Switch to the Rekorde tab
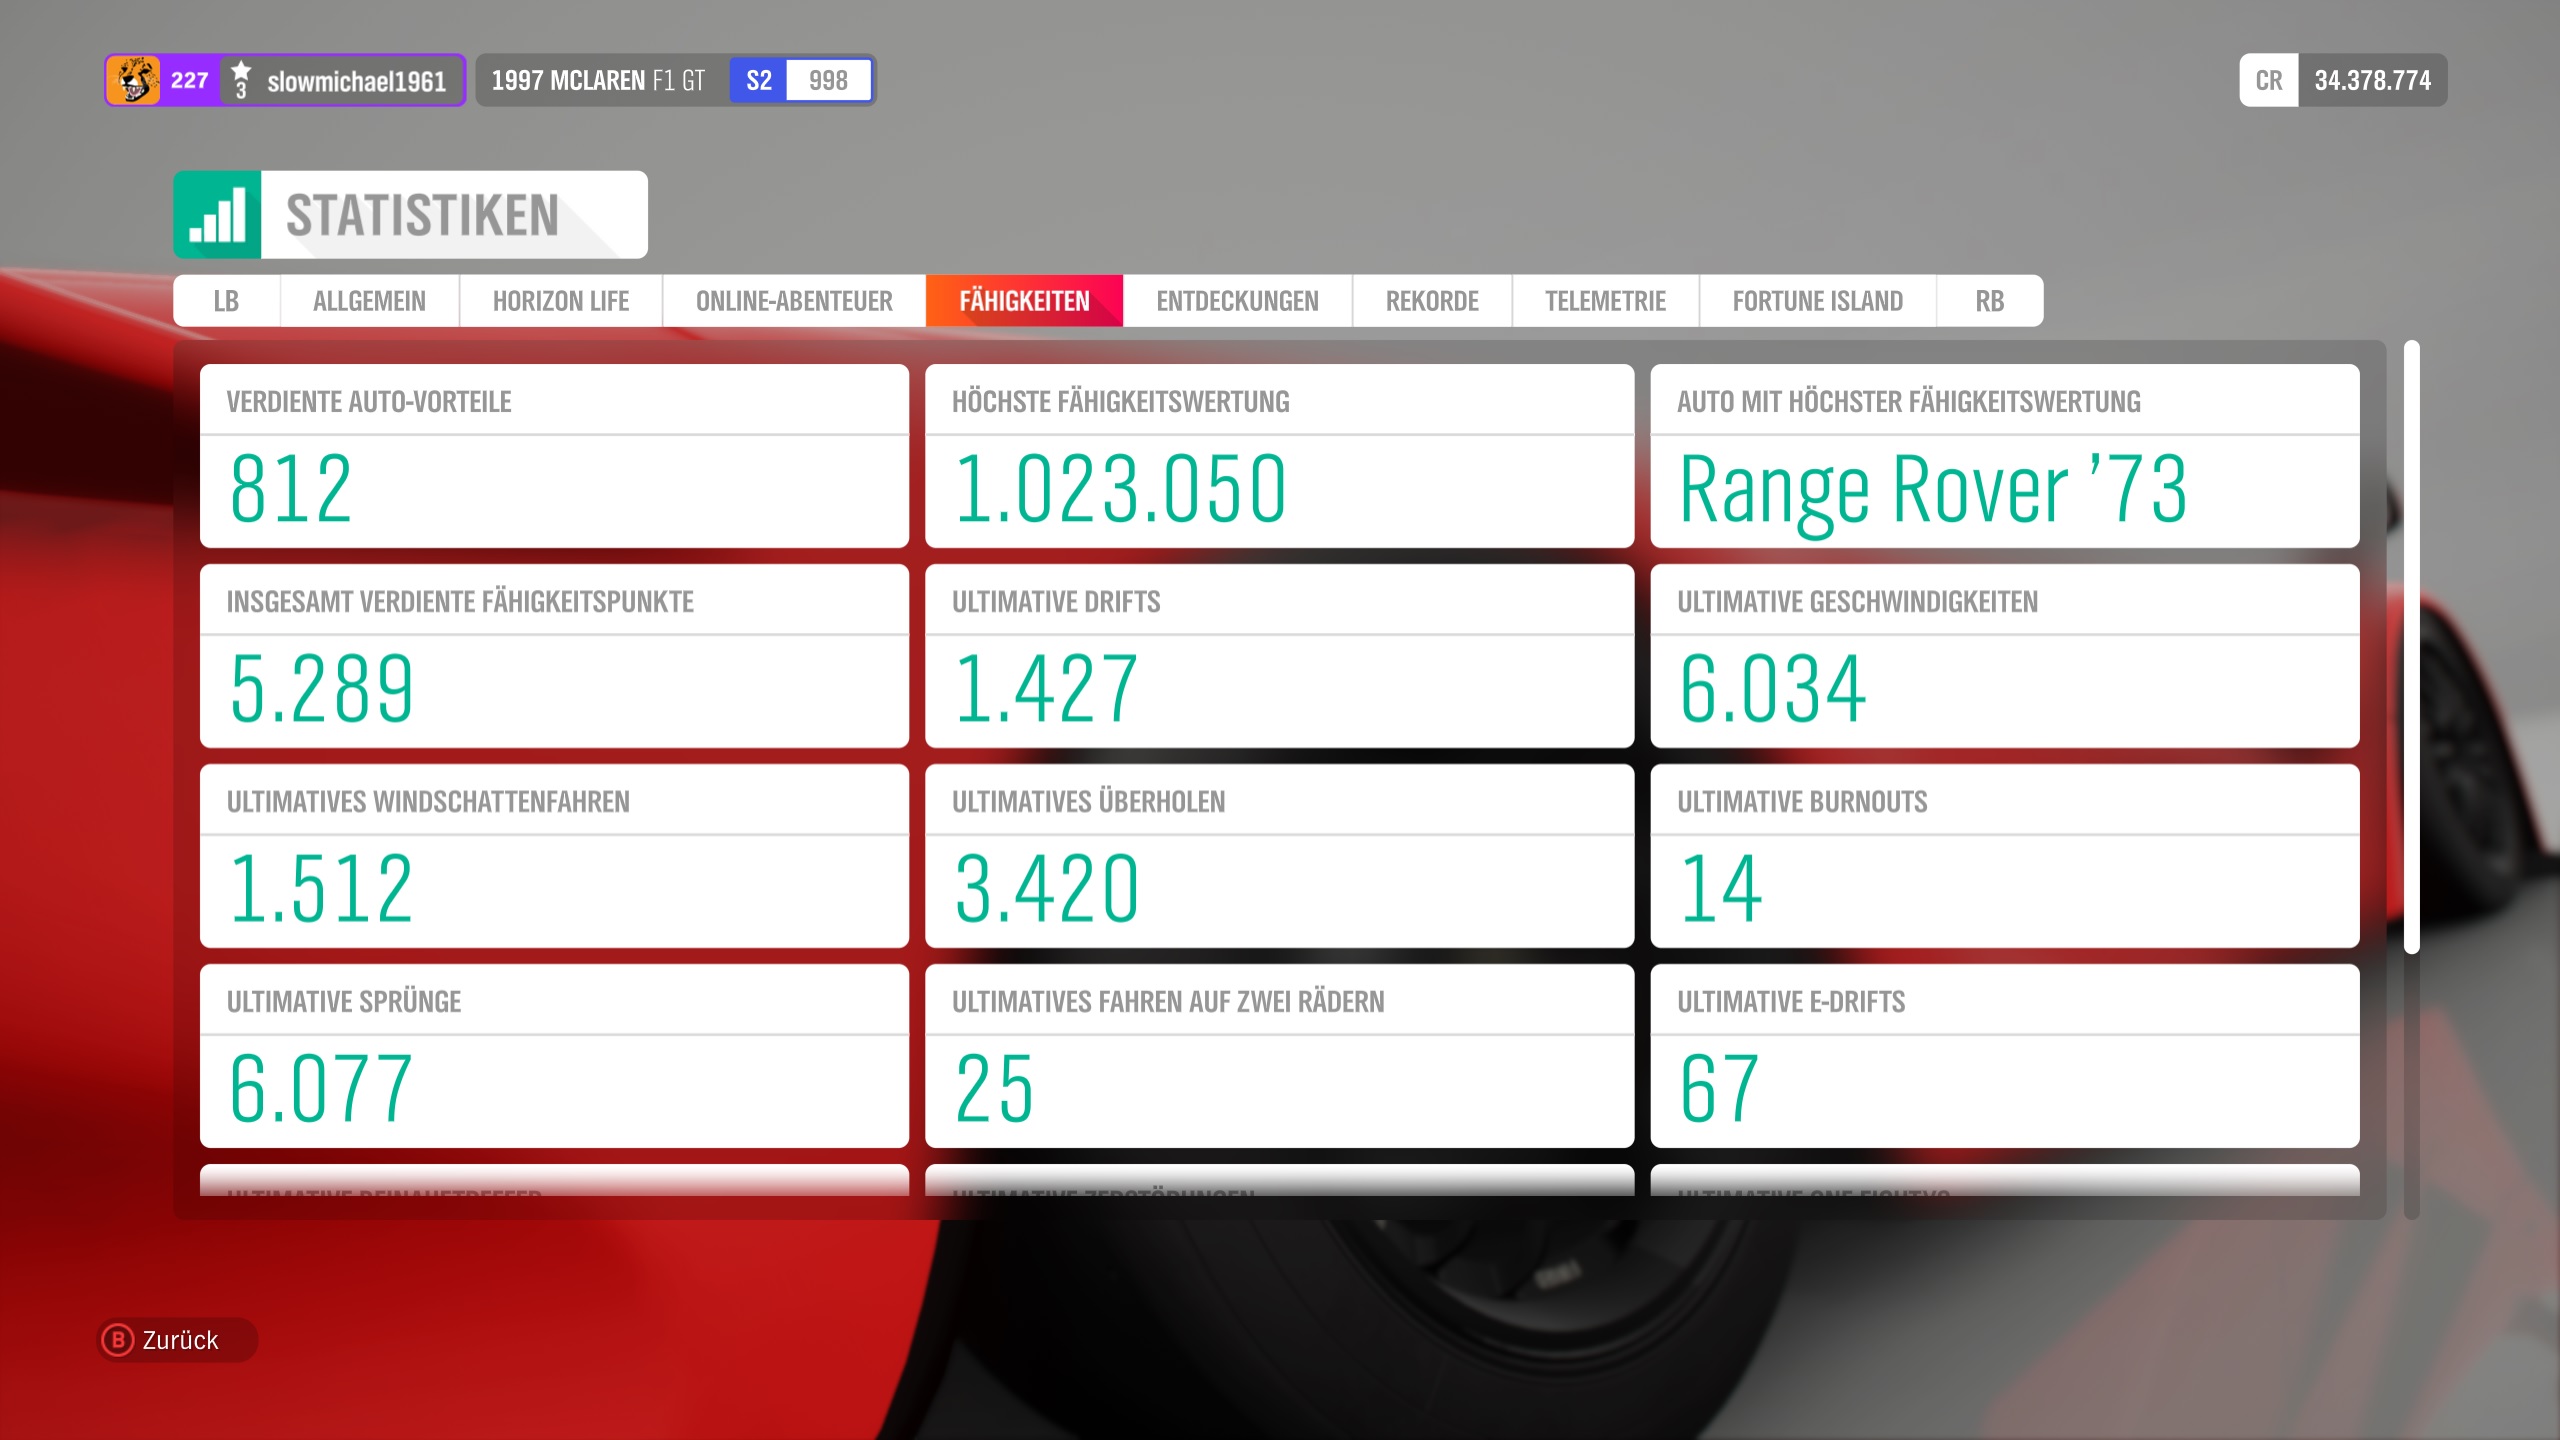Image resolution: width=2560 pixels, height=1440 pixels. point(1432,301)
